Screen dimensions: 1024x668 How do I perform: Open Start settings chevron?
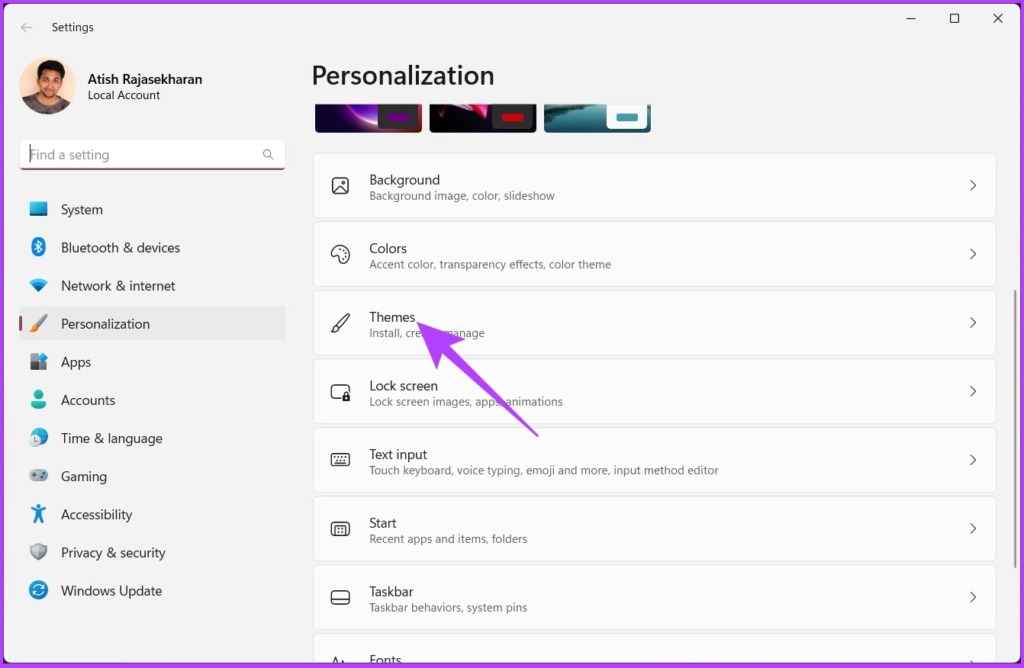click(x=973, y=528)
